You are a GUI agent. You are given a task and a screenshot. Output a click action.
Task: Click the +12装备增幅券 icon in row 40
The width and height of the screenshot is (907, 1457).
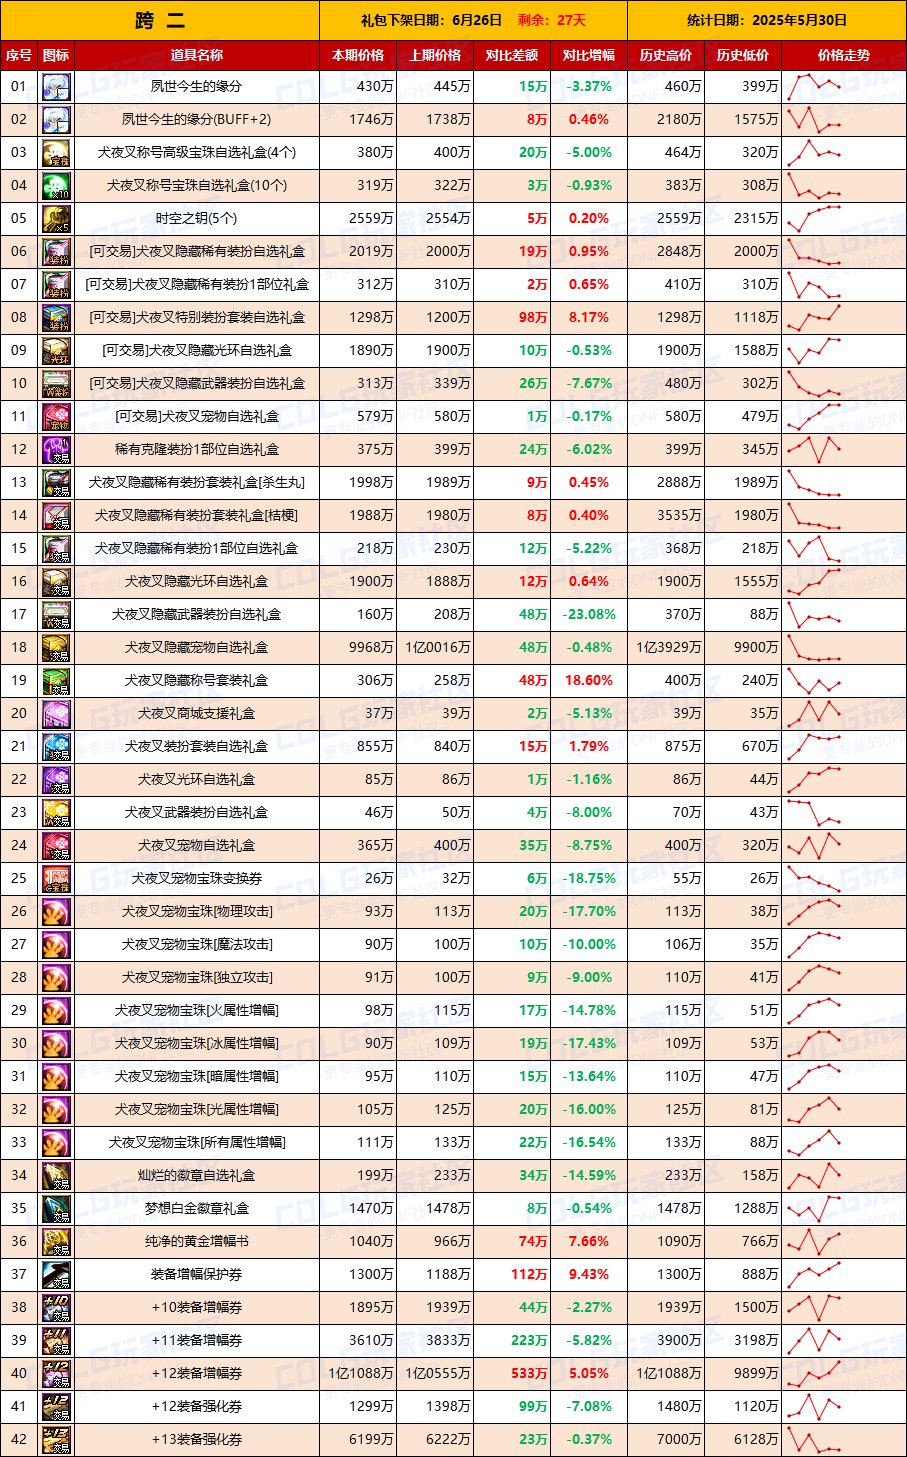56,1374
